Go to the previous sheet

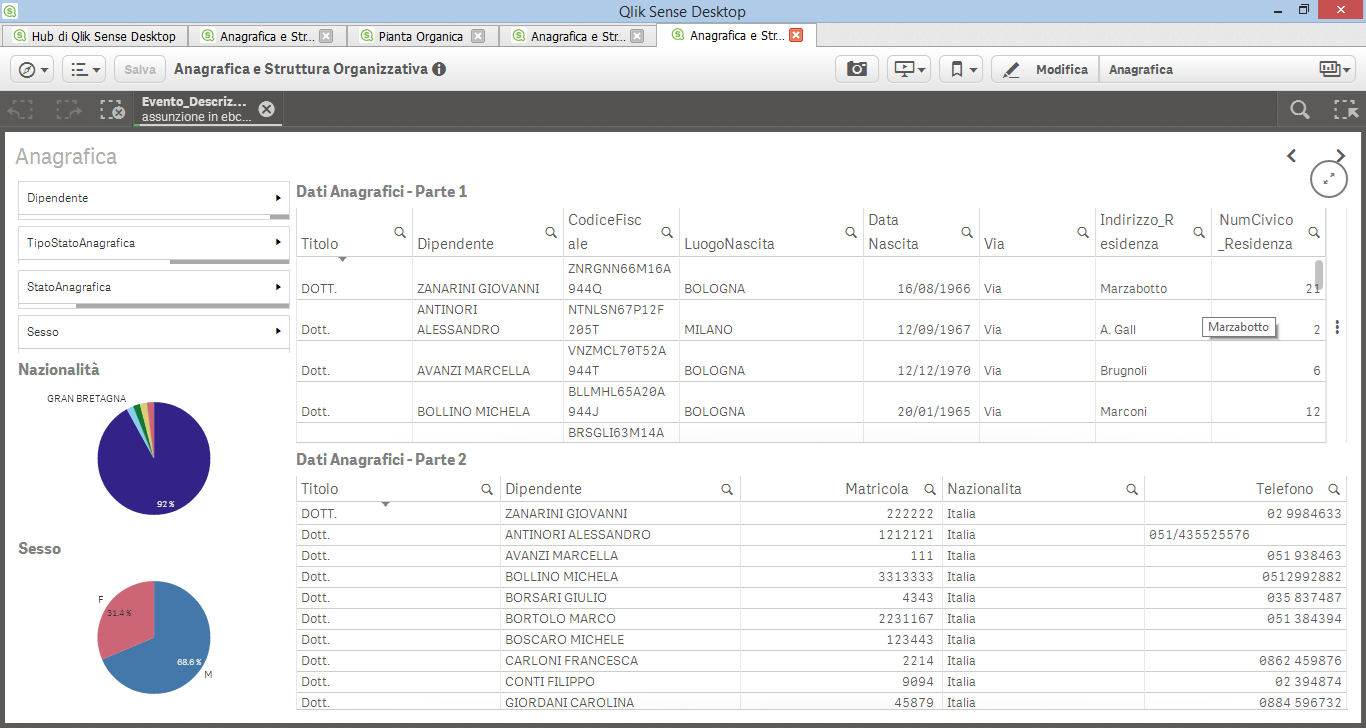point(1291,156)
